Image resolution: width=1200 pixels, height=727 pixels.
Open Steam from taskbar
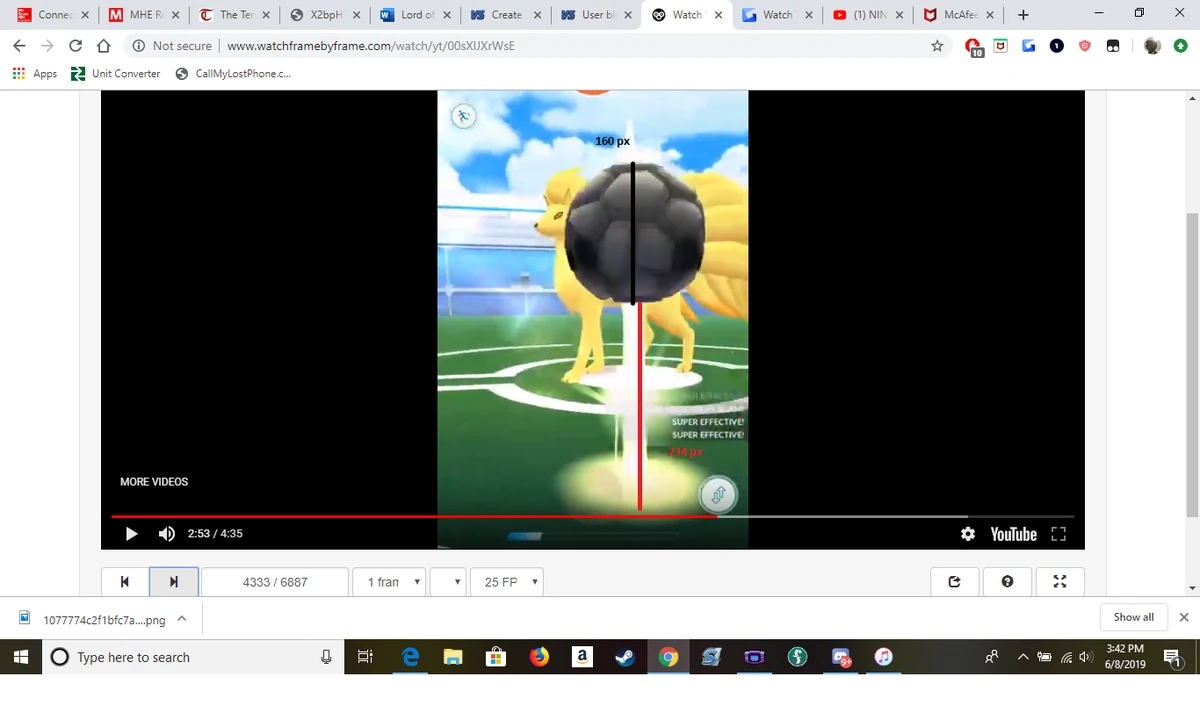(x=625, y=657)
